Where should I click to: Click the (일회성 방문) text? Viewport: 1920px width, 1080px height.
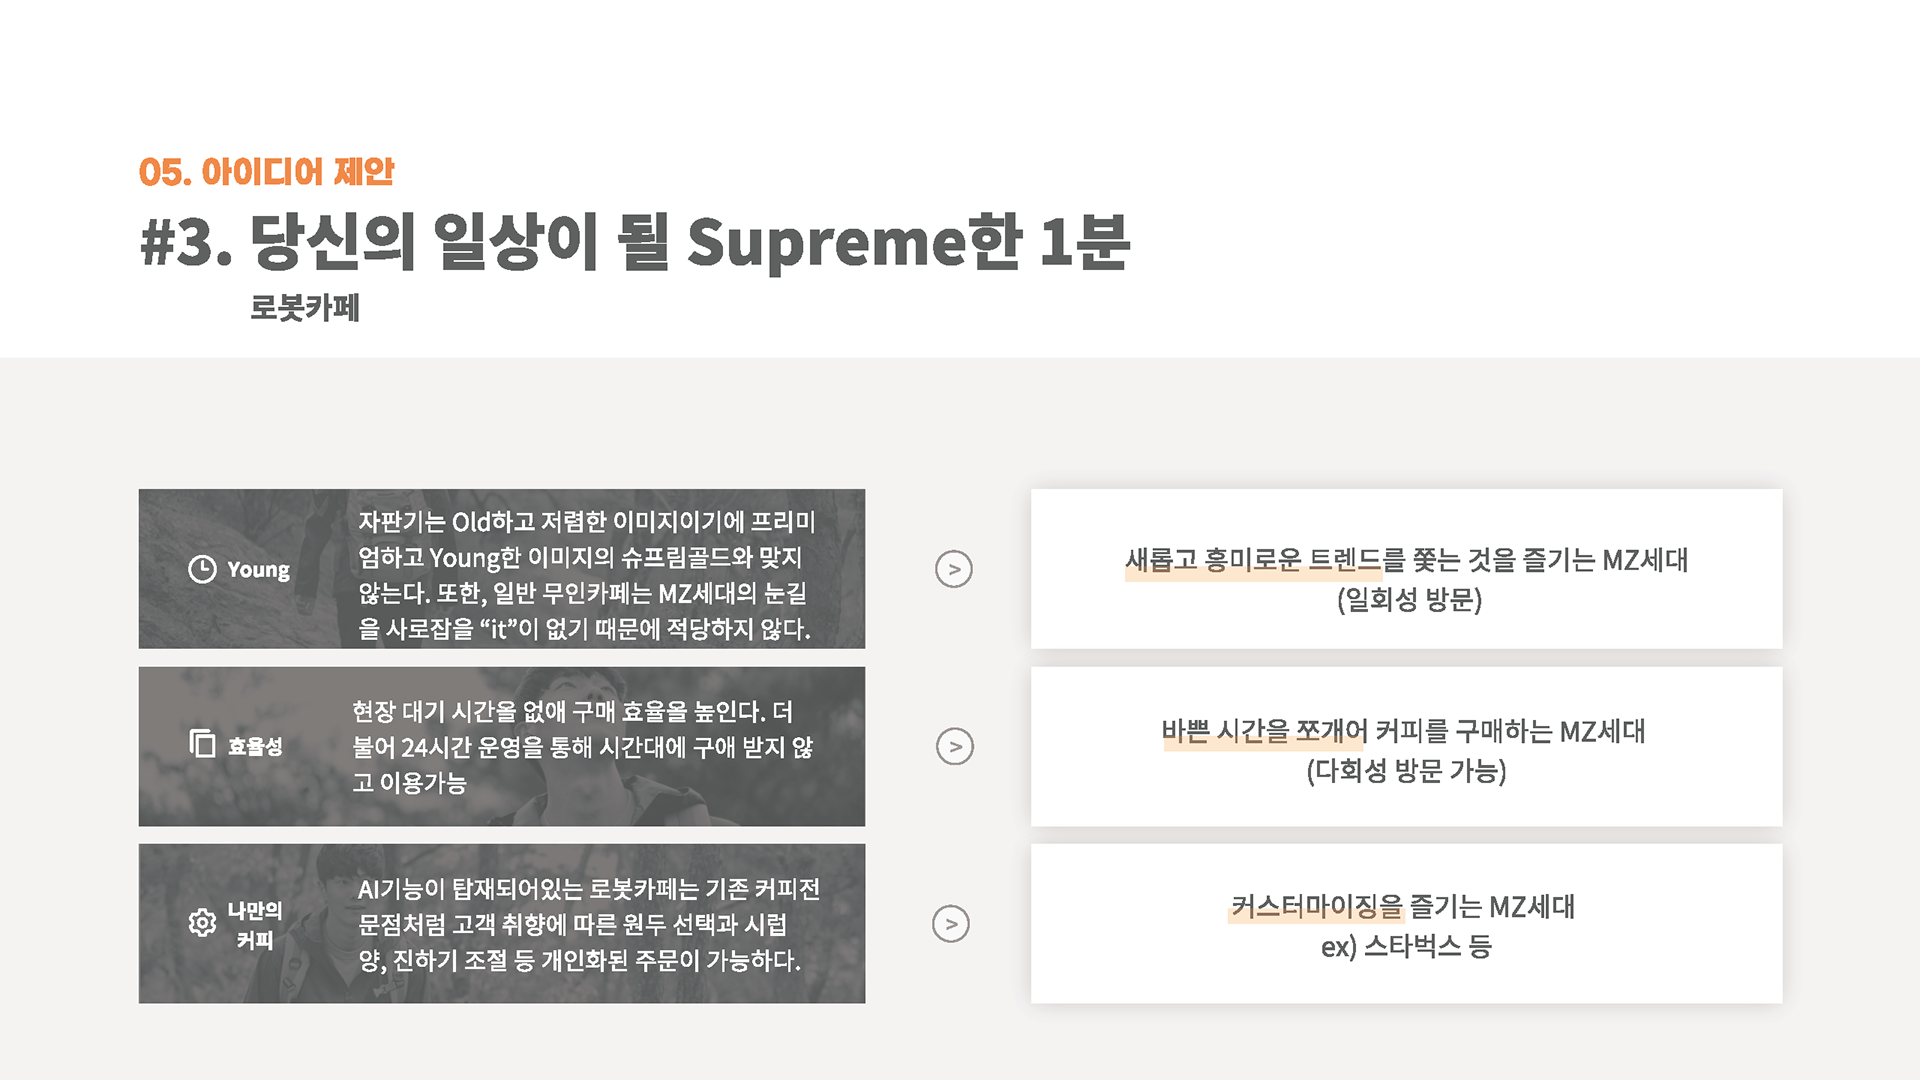coord(1409,600)
